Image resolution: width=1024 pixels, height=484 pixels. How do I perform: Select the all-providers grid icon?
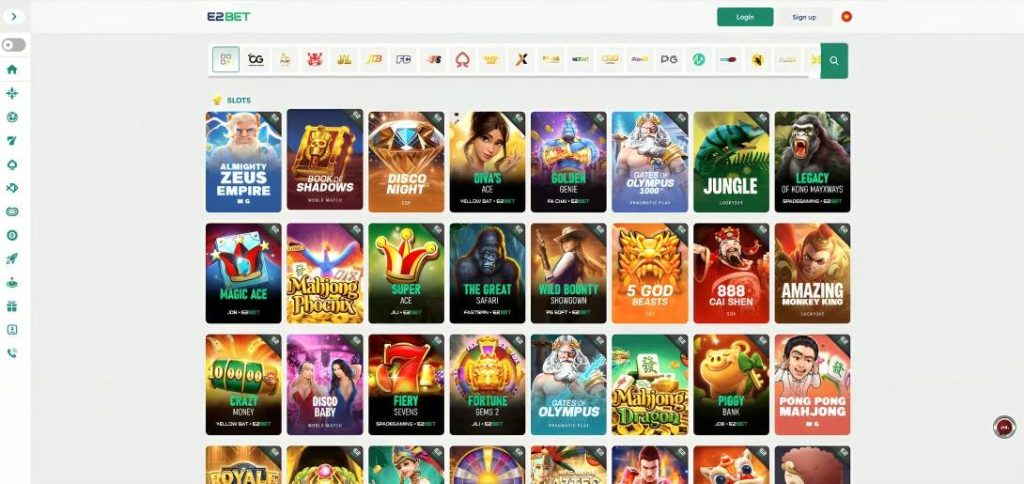tap(226, 59)
